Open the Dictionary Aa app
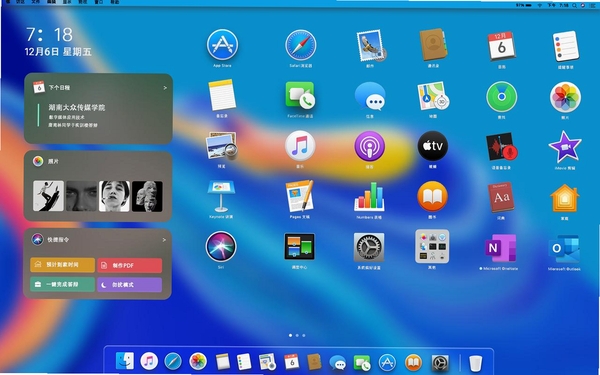 click(501, 197)
